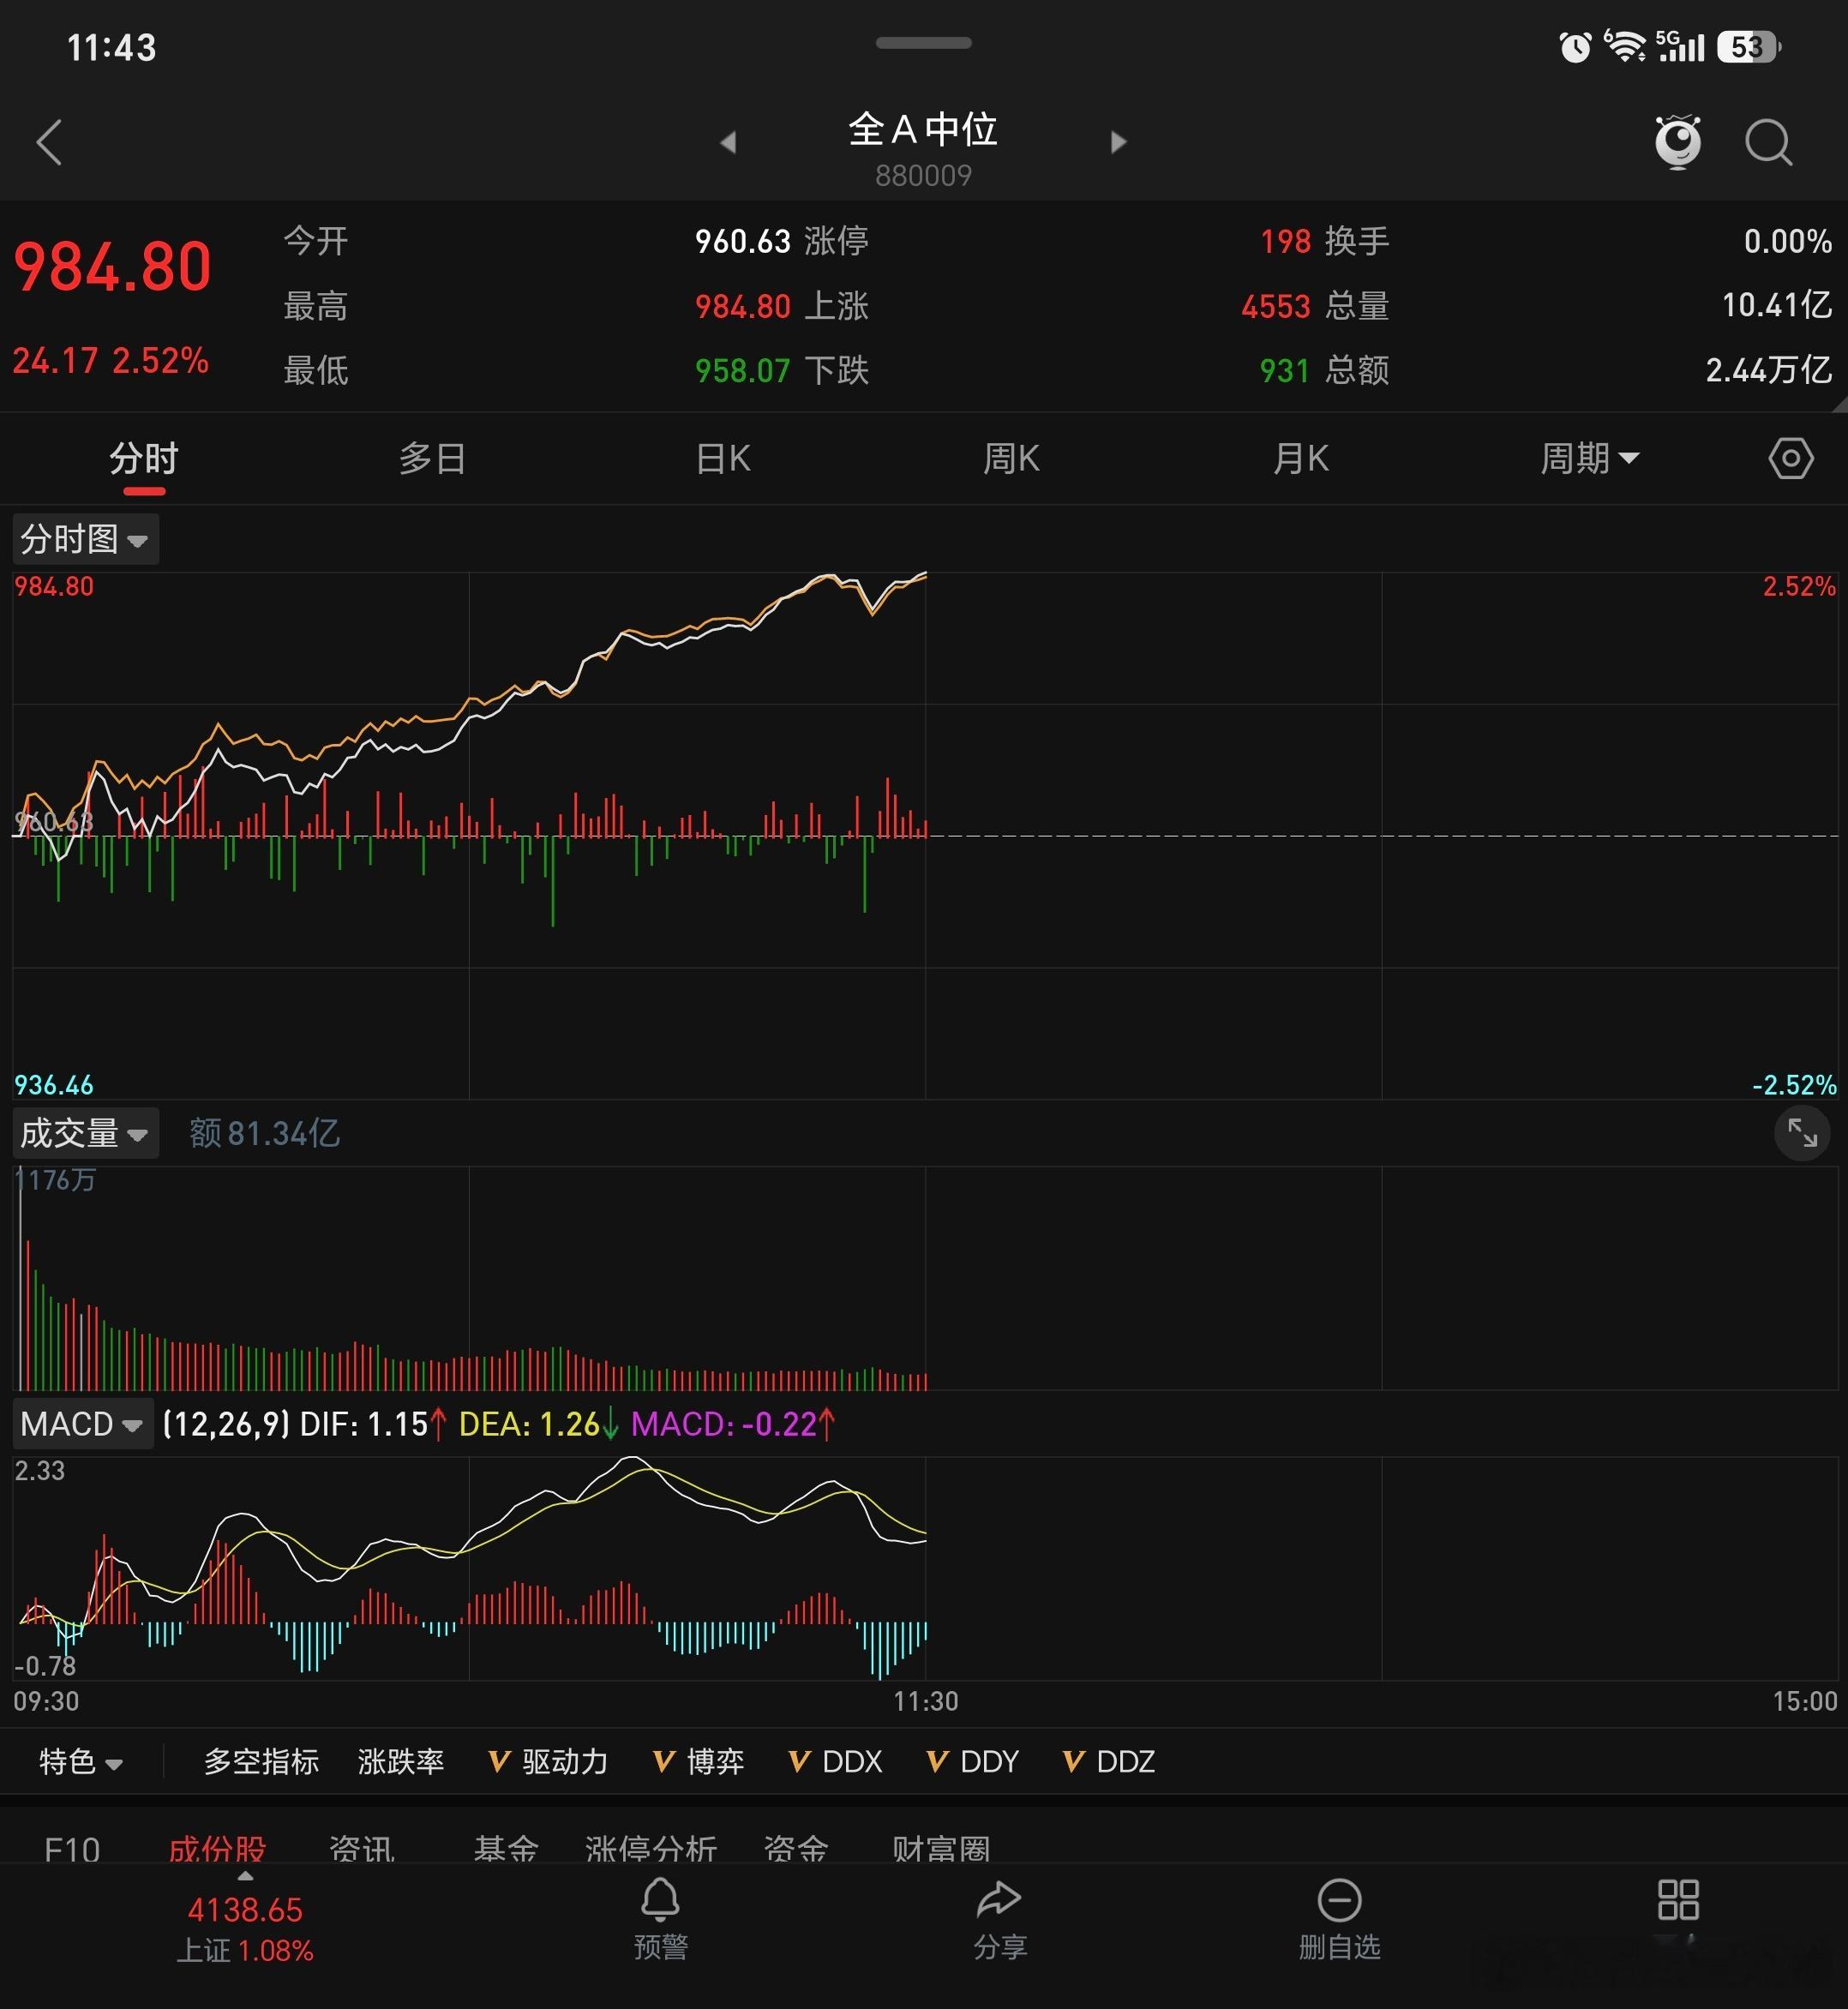Open the 周期 period dropdown

[x=1589, y=459]
